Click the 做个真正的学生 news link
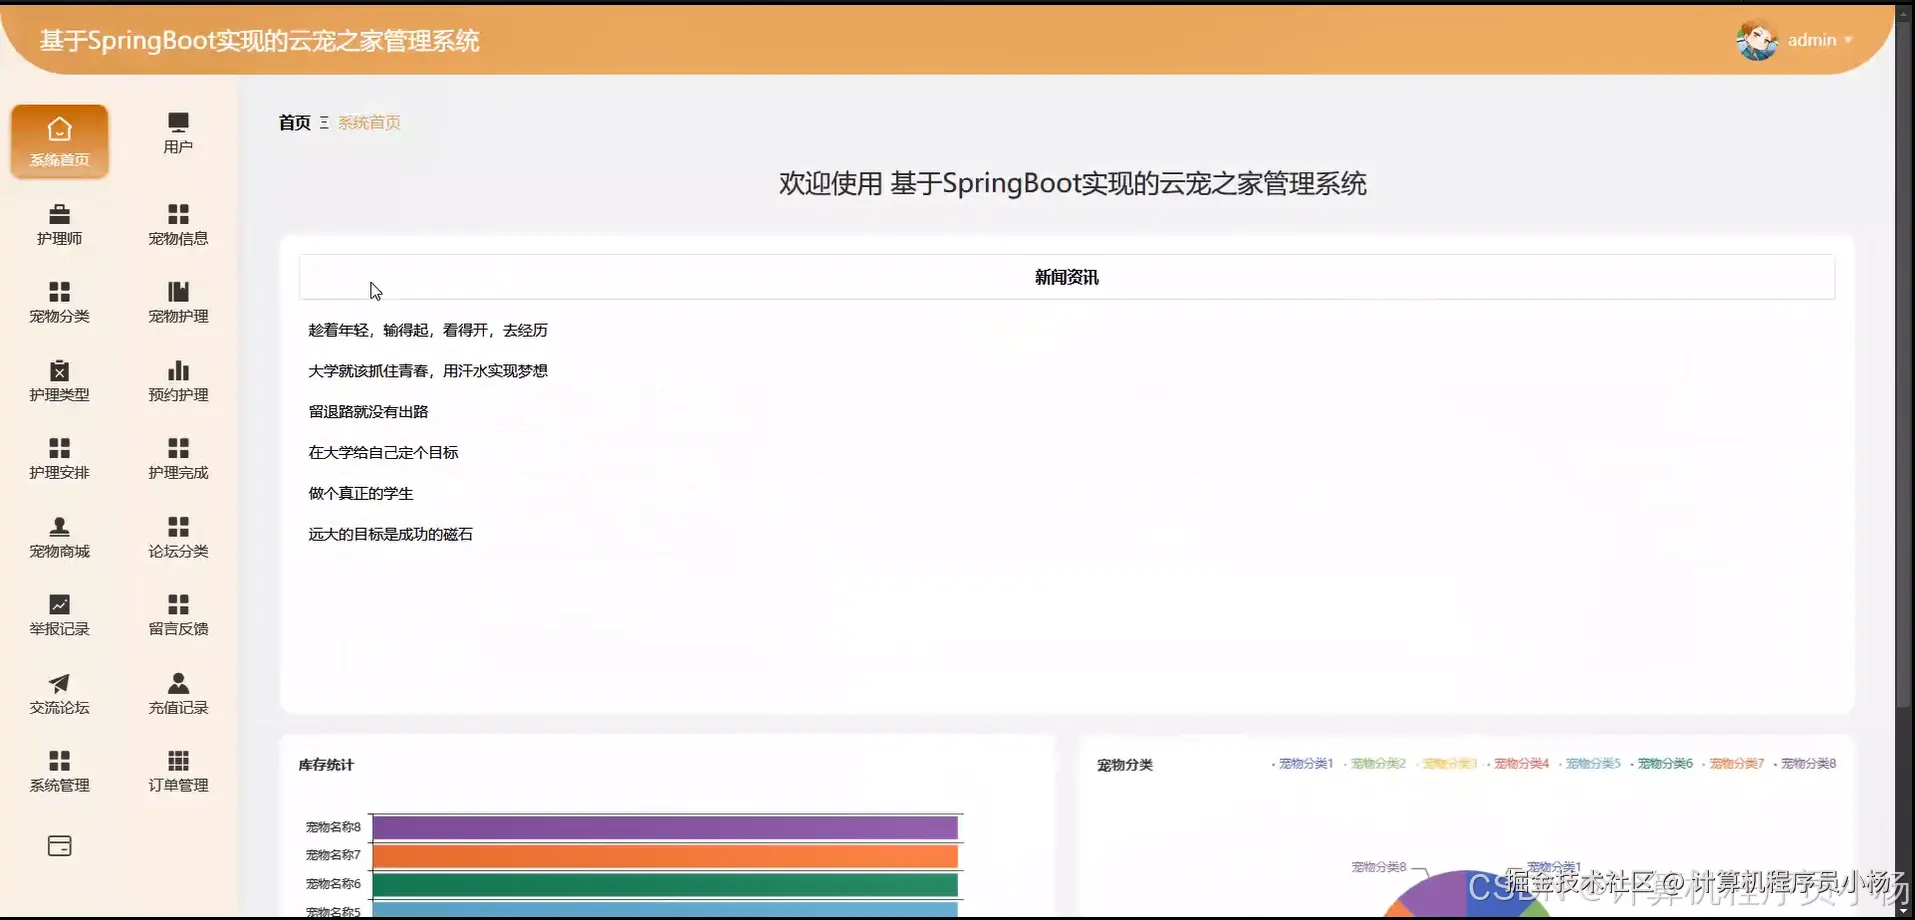This screenshot has width=1915, height=920. pyautogui.click(x=359, y=492)
